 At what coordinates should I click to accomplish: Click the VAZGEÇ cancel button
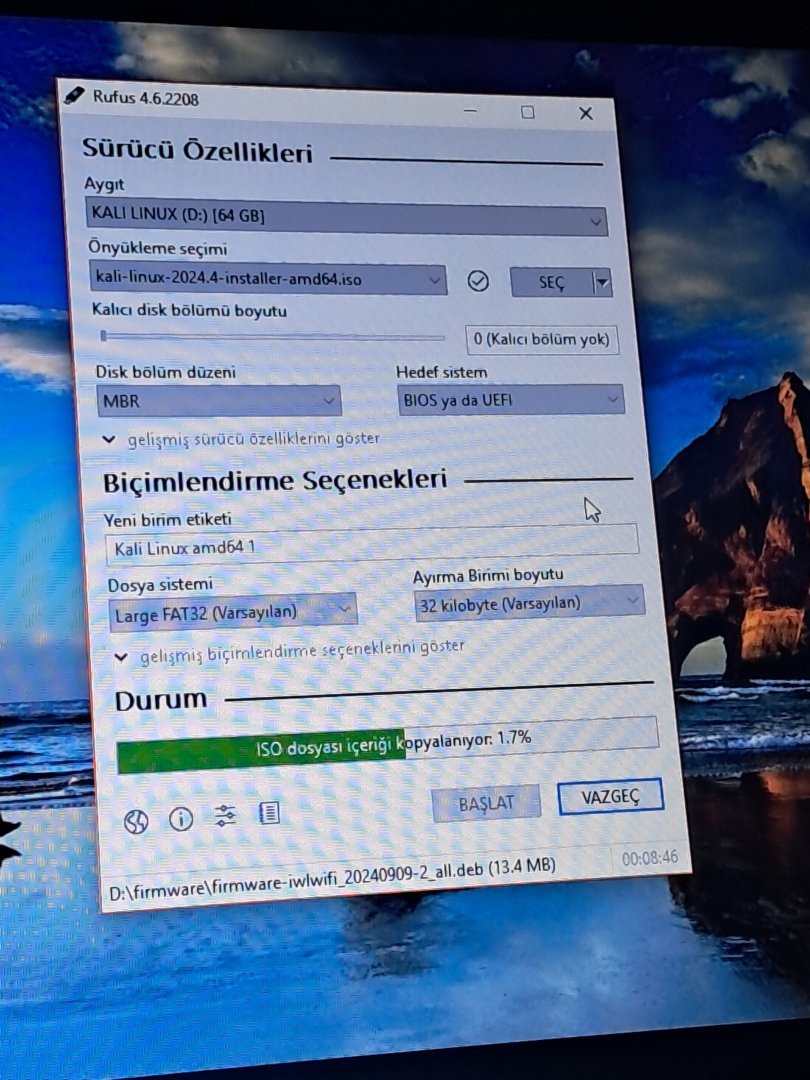click(610, 797)
